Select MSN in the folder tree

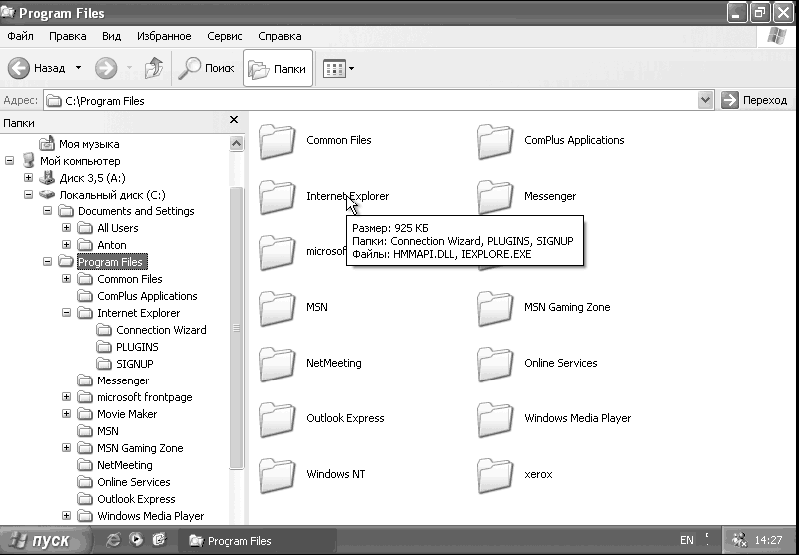click(108, 431)
